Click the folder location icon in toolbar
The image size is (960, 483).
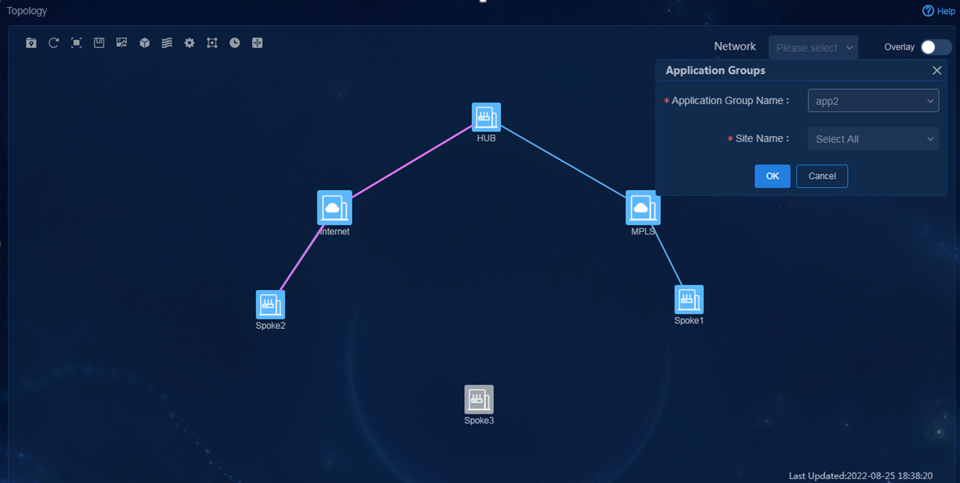tap(31, 43)
